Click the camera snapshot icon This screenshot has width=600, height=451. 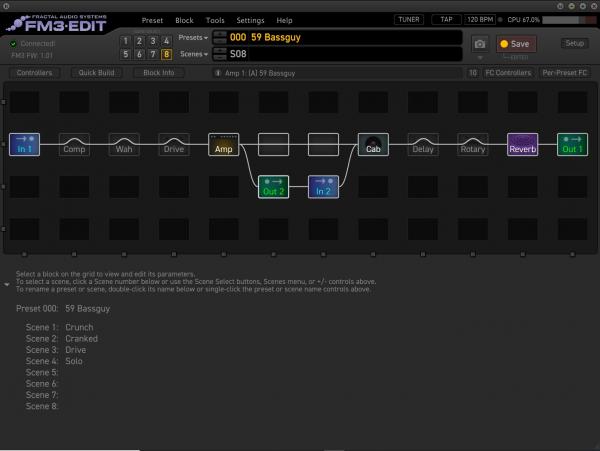click(x=480, y=44)
